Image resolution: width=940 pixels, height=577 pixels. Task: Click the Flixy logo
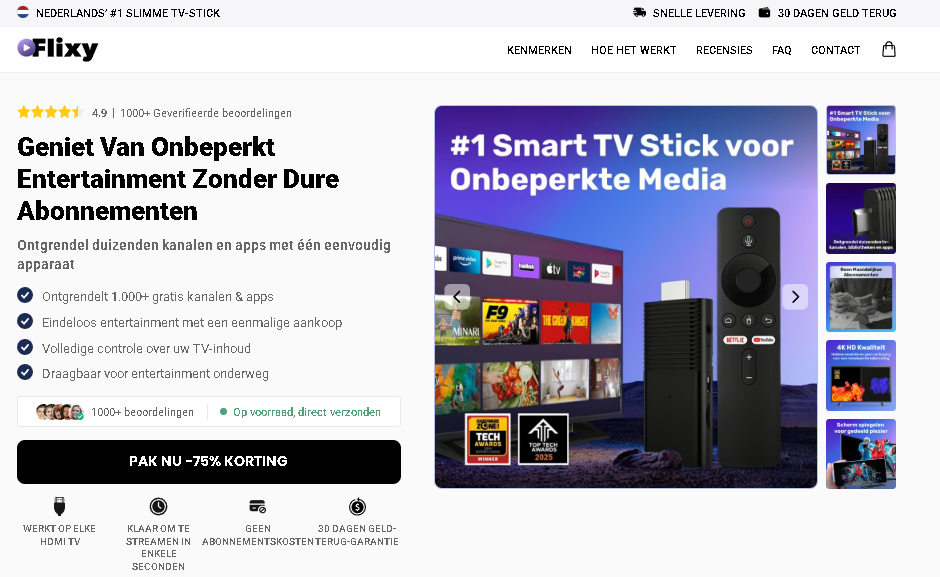pyautogui.click(x=58, y=49)
